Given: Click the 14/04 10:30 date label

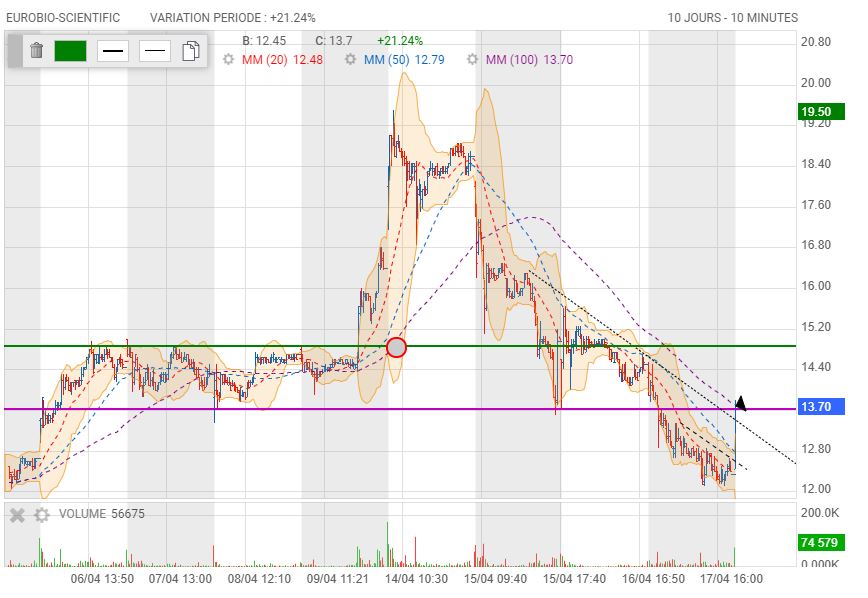Looking at the screenshot, I should tap(417, 579).
